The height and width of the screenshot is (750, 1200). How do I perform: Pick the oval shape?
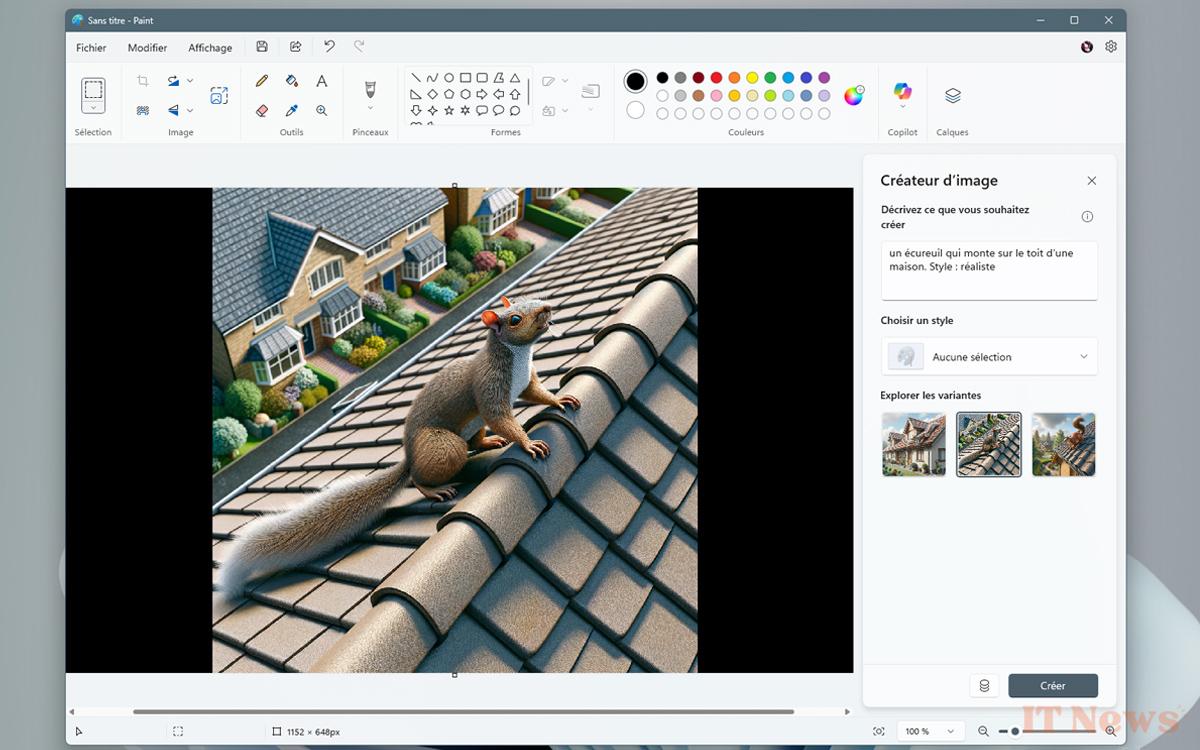(449, 78)
